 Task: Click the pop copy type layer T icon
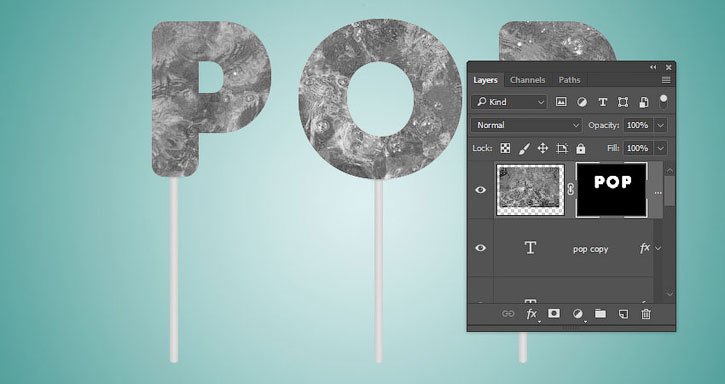coord(530,248)
